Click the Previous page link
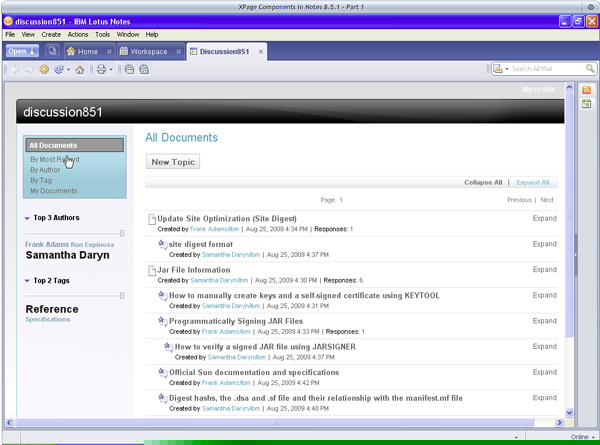 pos(519,200)
